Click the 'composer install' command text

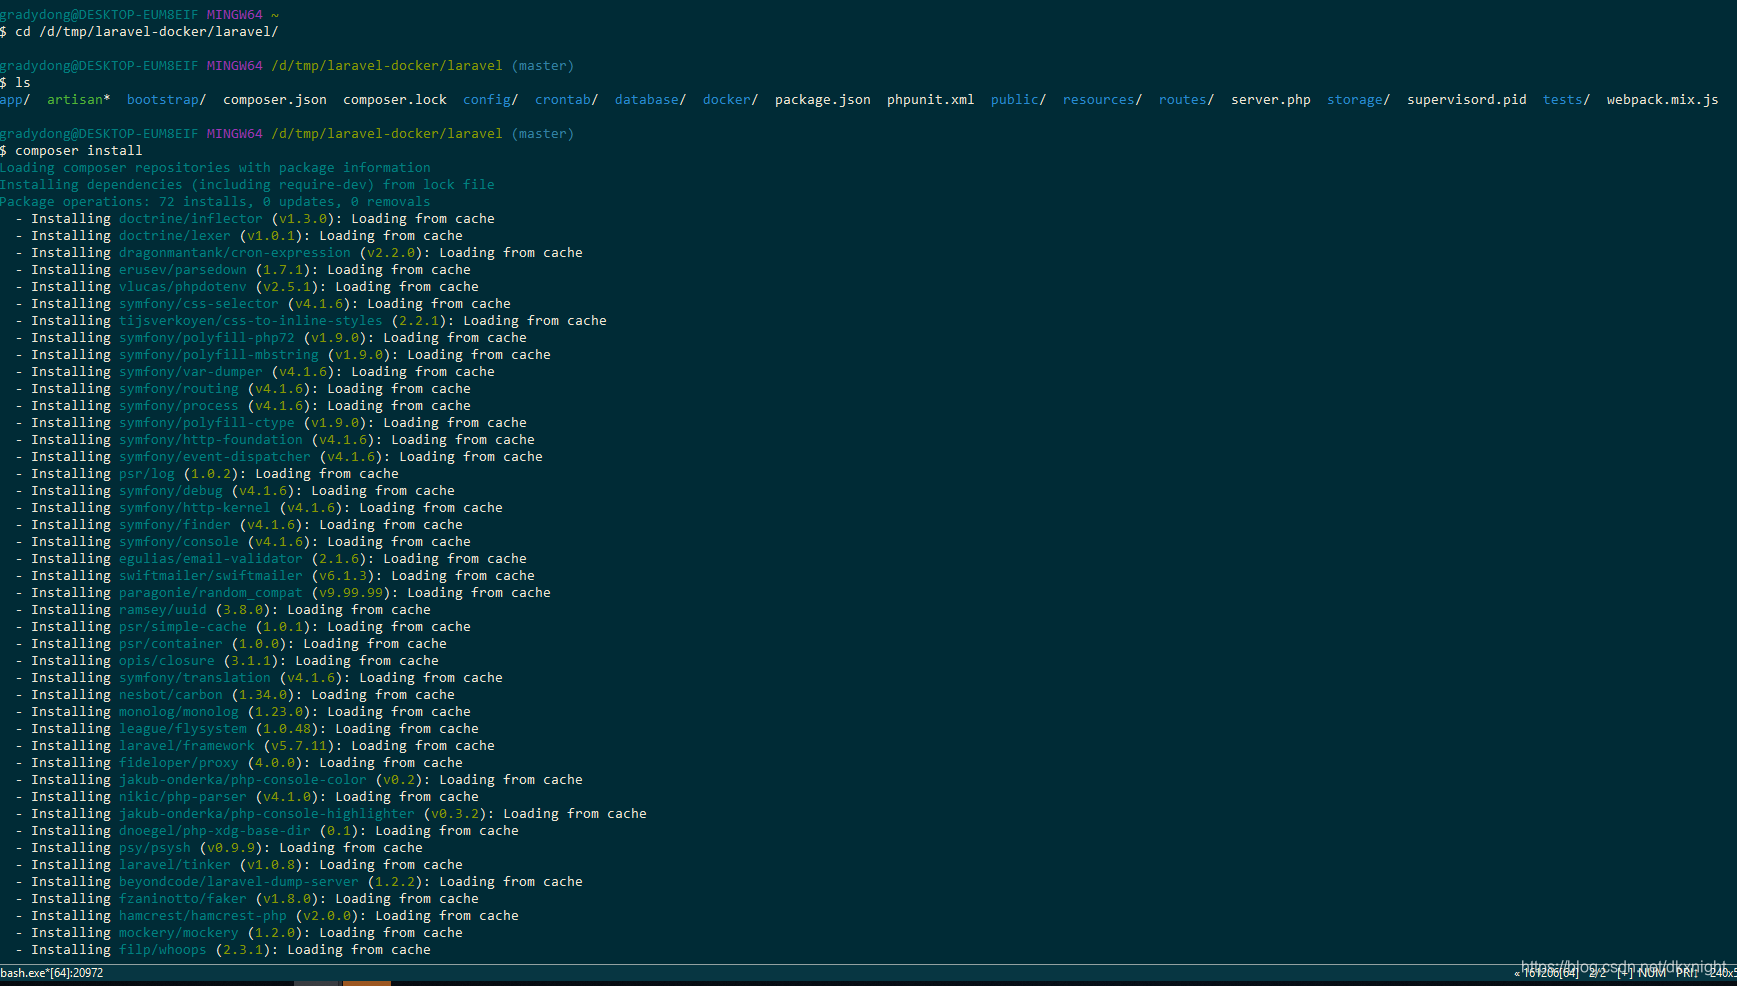pos(79,151)
